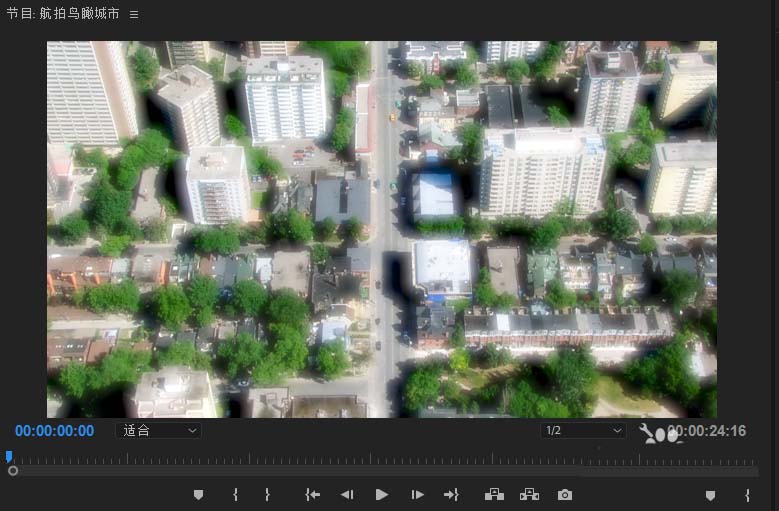Click the right-hand marker icon
Viewport: 779px width, 511px height.
tap(710, 495)
